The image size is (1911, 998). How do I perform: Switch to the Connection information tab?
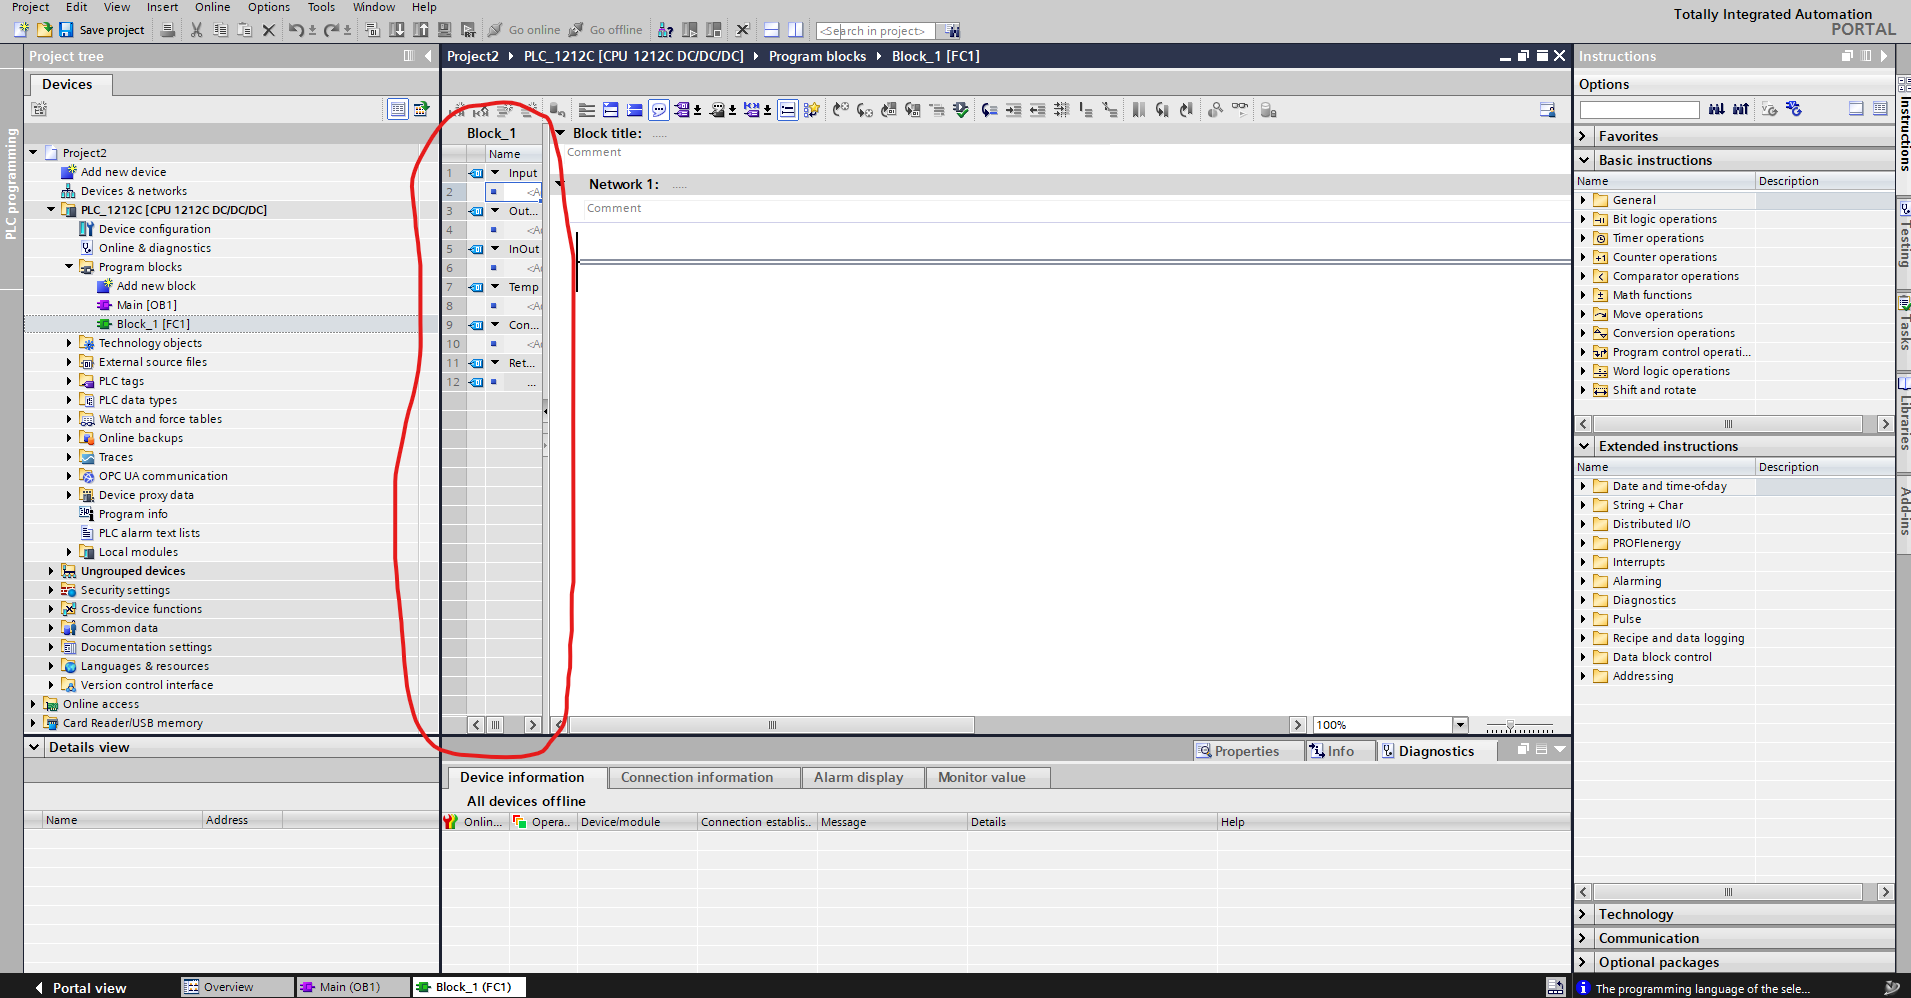[x=696, y=777]
